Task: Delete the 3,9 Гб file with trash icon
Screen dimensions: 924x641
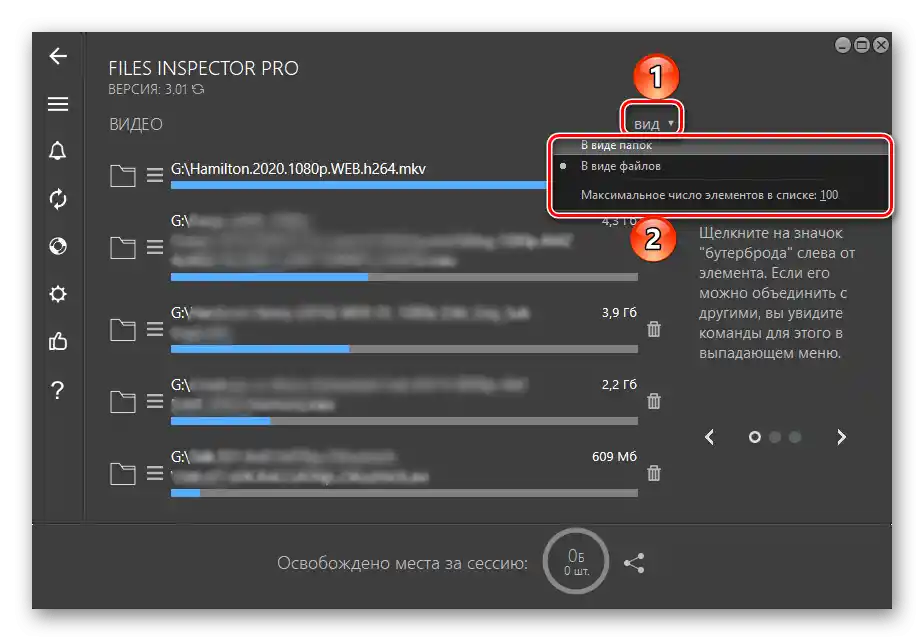Action: tap(654, 329)
